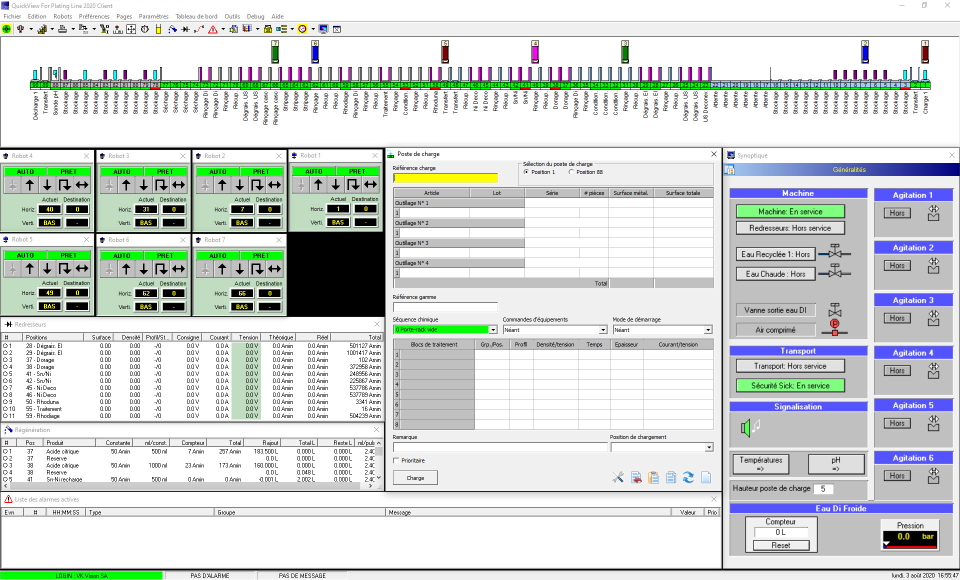The height and width of the screenshot is (580, 960).
Task: Enable the Prioritaire checkbox
Action: coord(396,460)
